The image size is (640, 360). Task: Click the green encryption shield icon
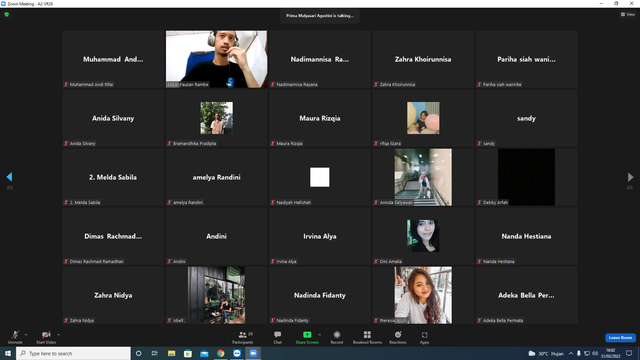(7, 14)
